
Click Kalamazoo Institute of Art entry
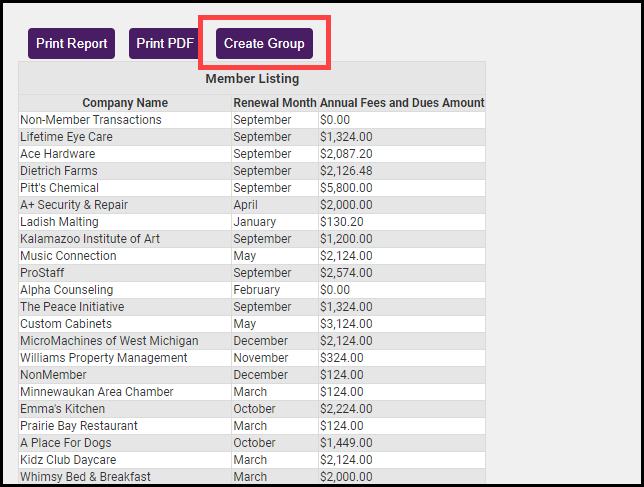click(90, 239)
